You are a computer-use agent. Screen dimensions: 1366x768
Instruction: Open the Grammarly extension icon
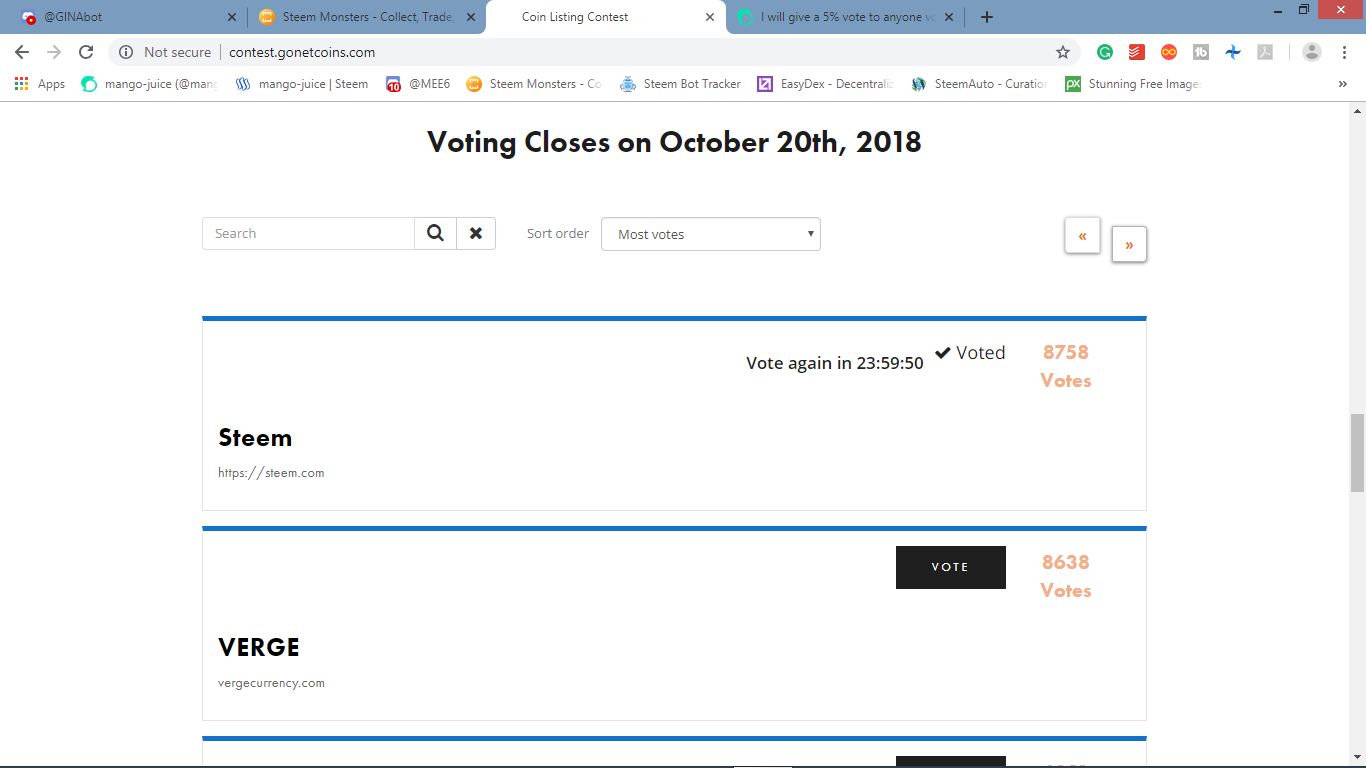point(1105,52)
